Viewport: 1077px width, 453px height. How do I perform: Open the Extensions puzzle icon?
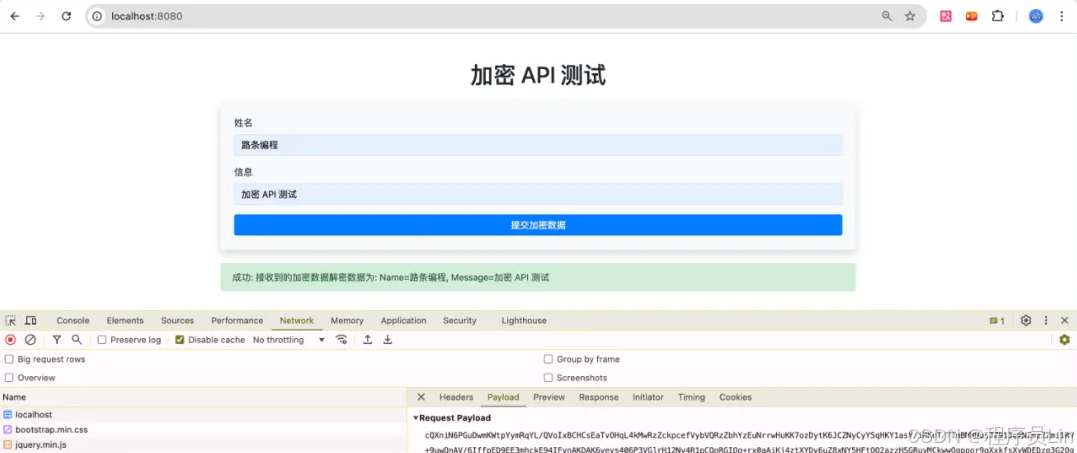point(997,16)
